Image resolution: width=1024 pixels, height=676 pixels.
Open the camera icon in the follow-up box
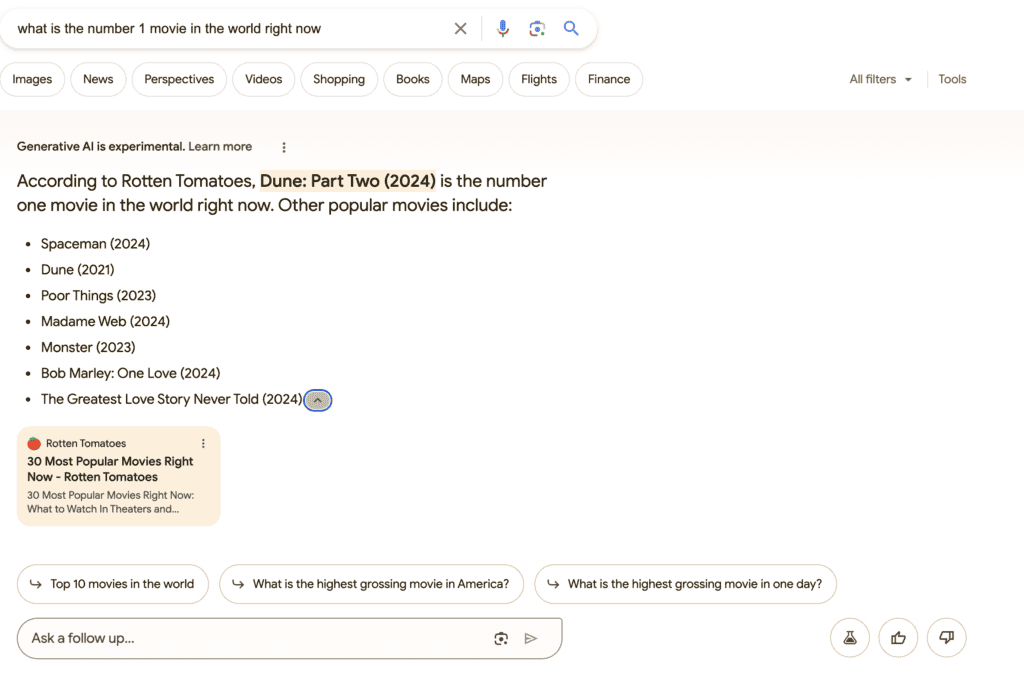pyautogui.click(x=501, y=638)
